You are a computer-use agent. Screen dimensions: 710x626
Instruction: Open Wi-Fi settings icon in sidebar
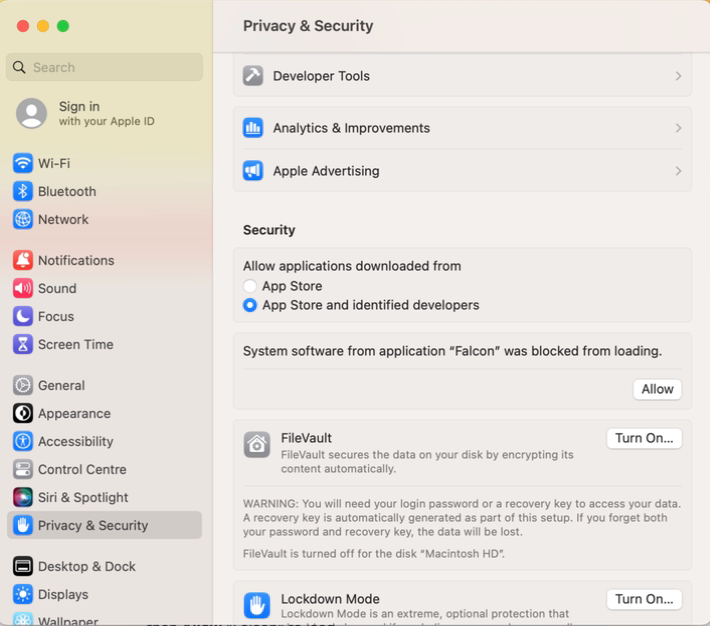(x=23, y=163)
